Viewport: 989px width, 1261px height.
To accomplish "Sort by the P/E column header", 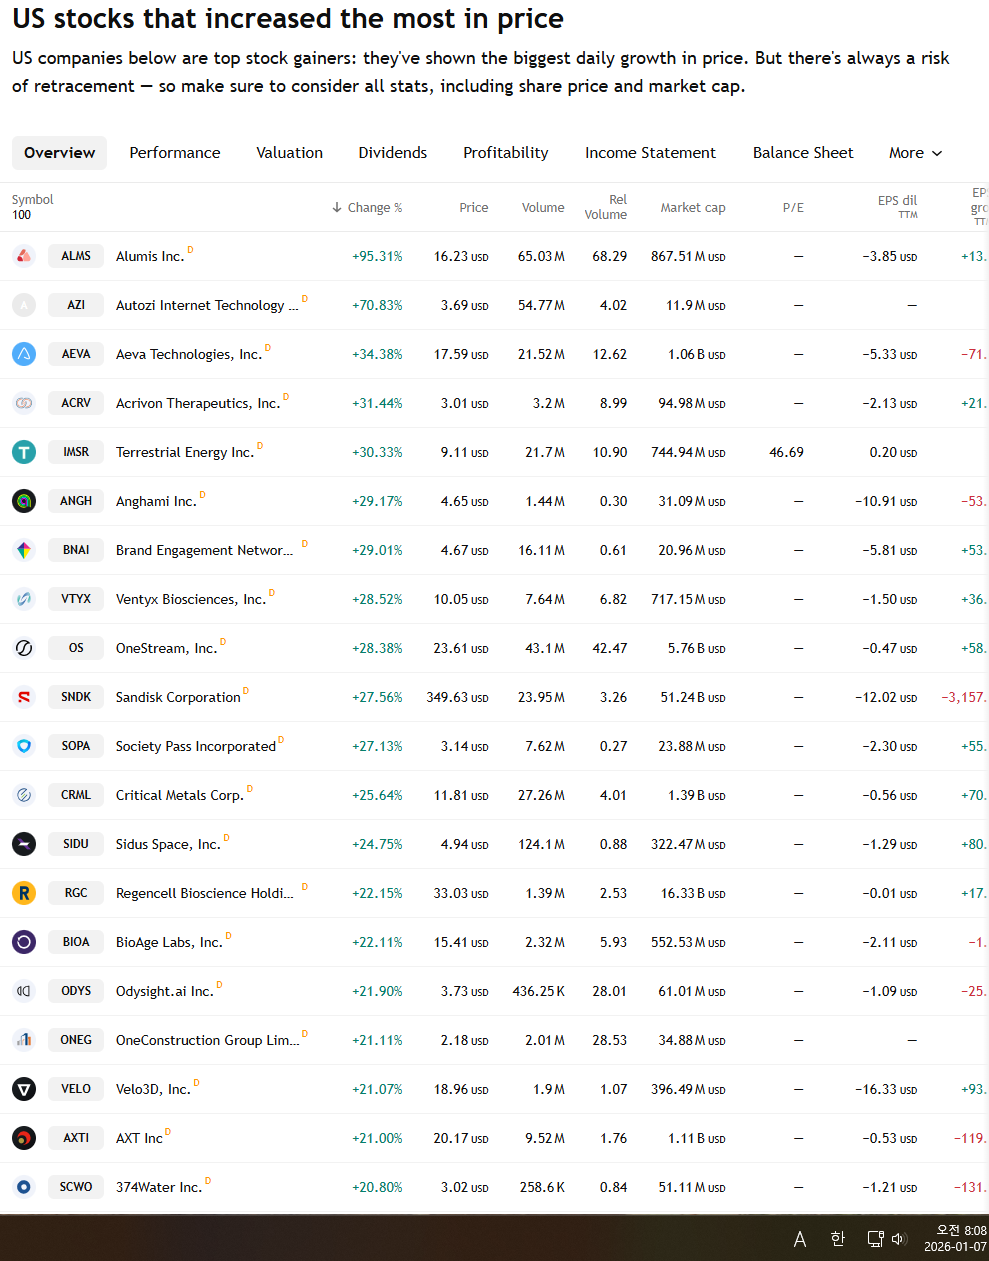I will click(x=793, y=208).
